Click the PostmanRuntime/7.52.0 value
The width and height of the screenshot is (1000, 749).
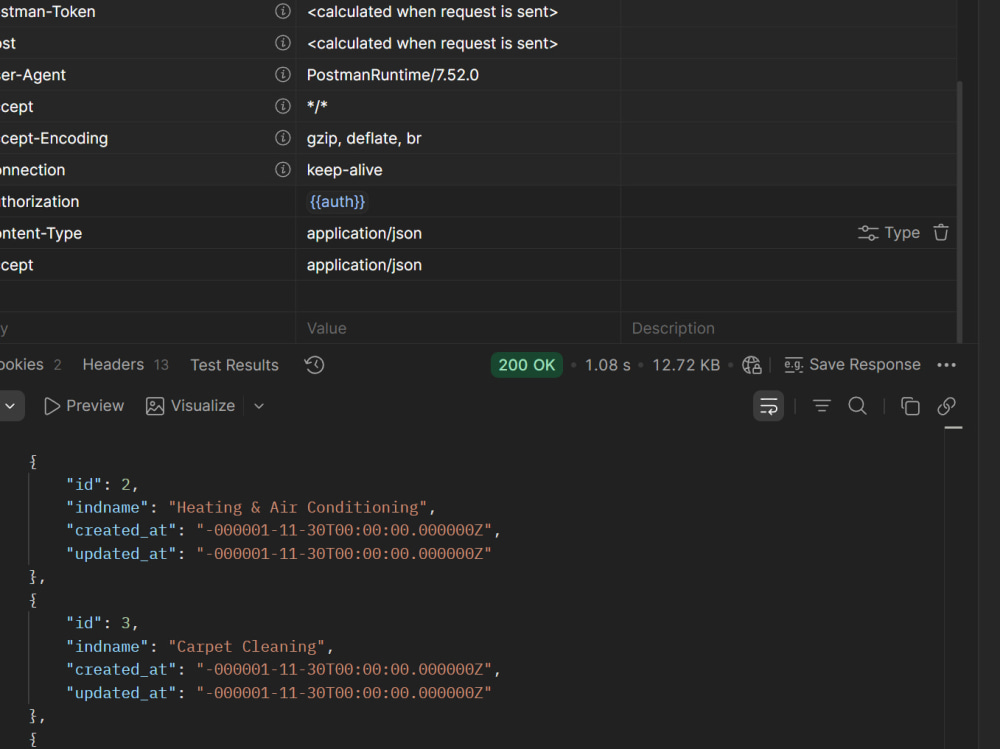click(x=393, y=75)
